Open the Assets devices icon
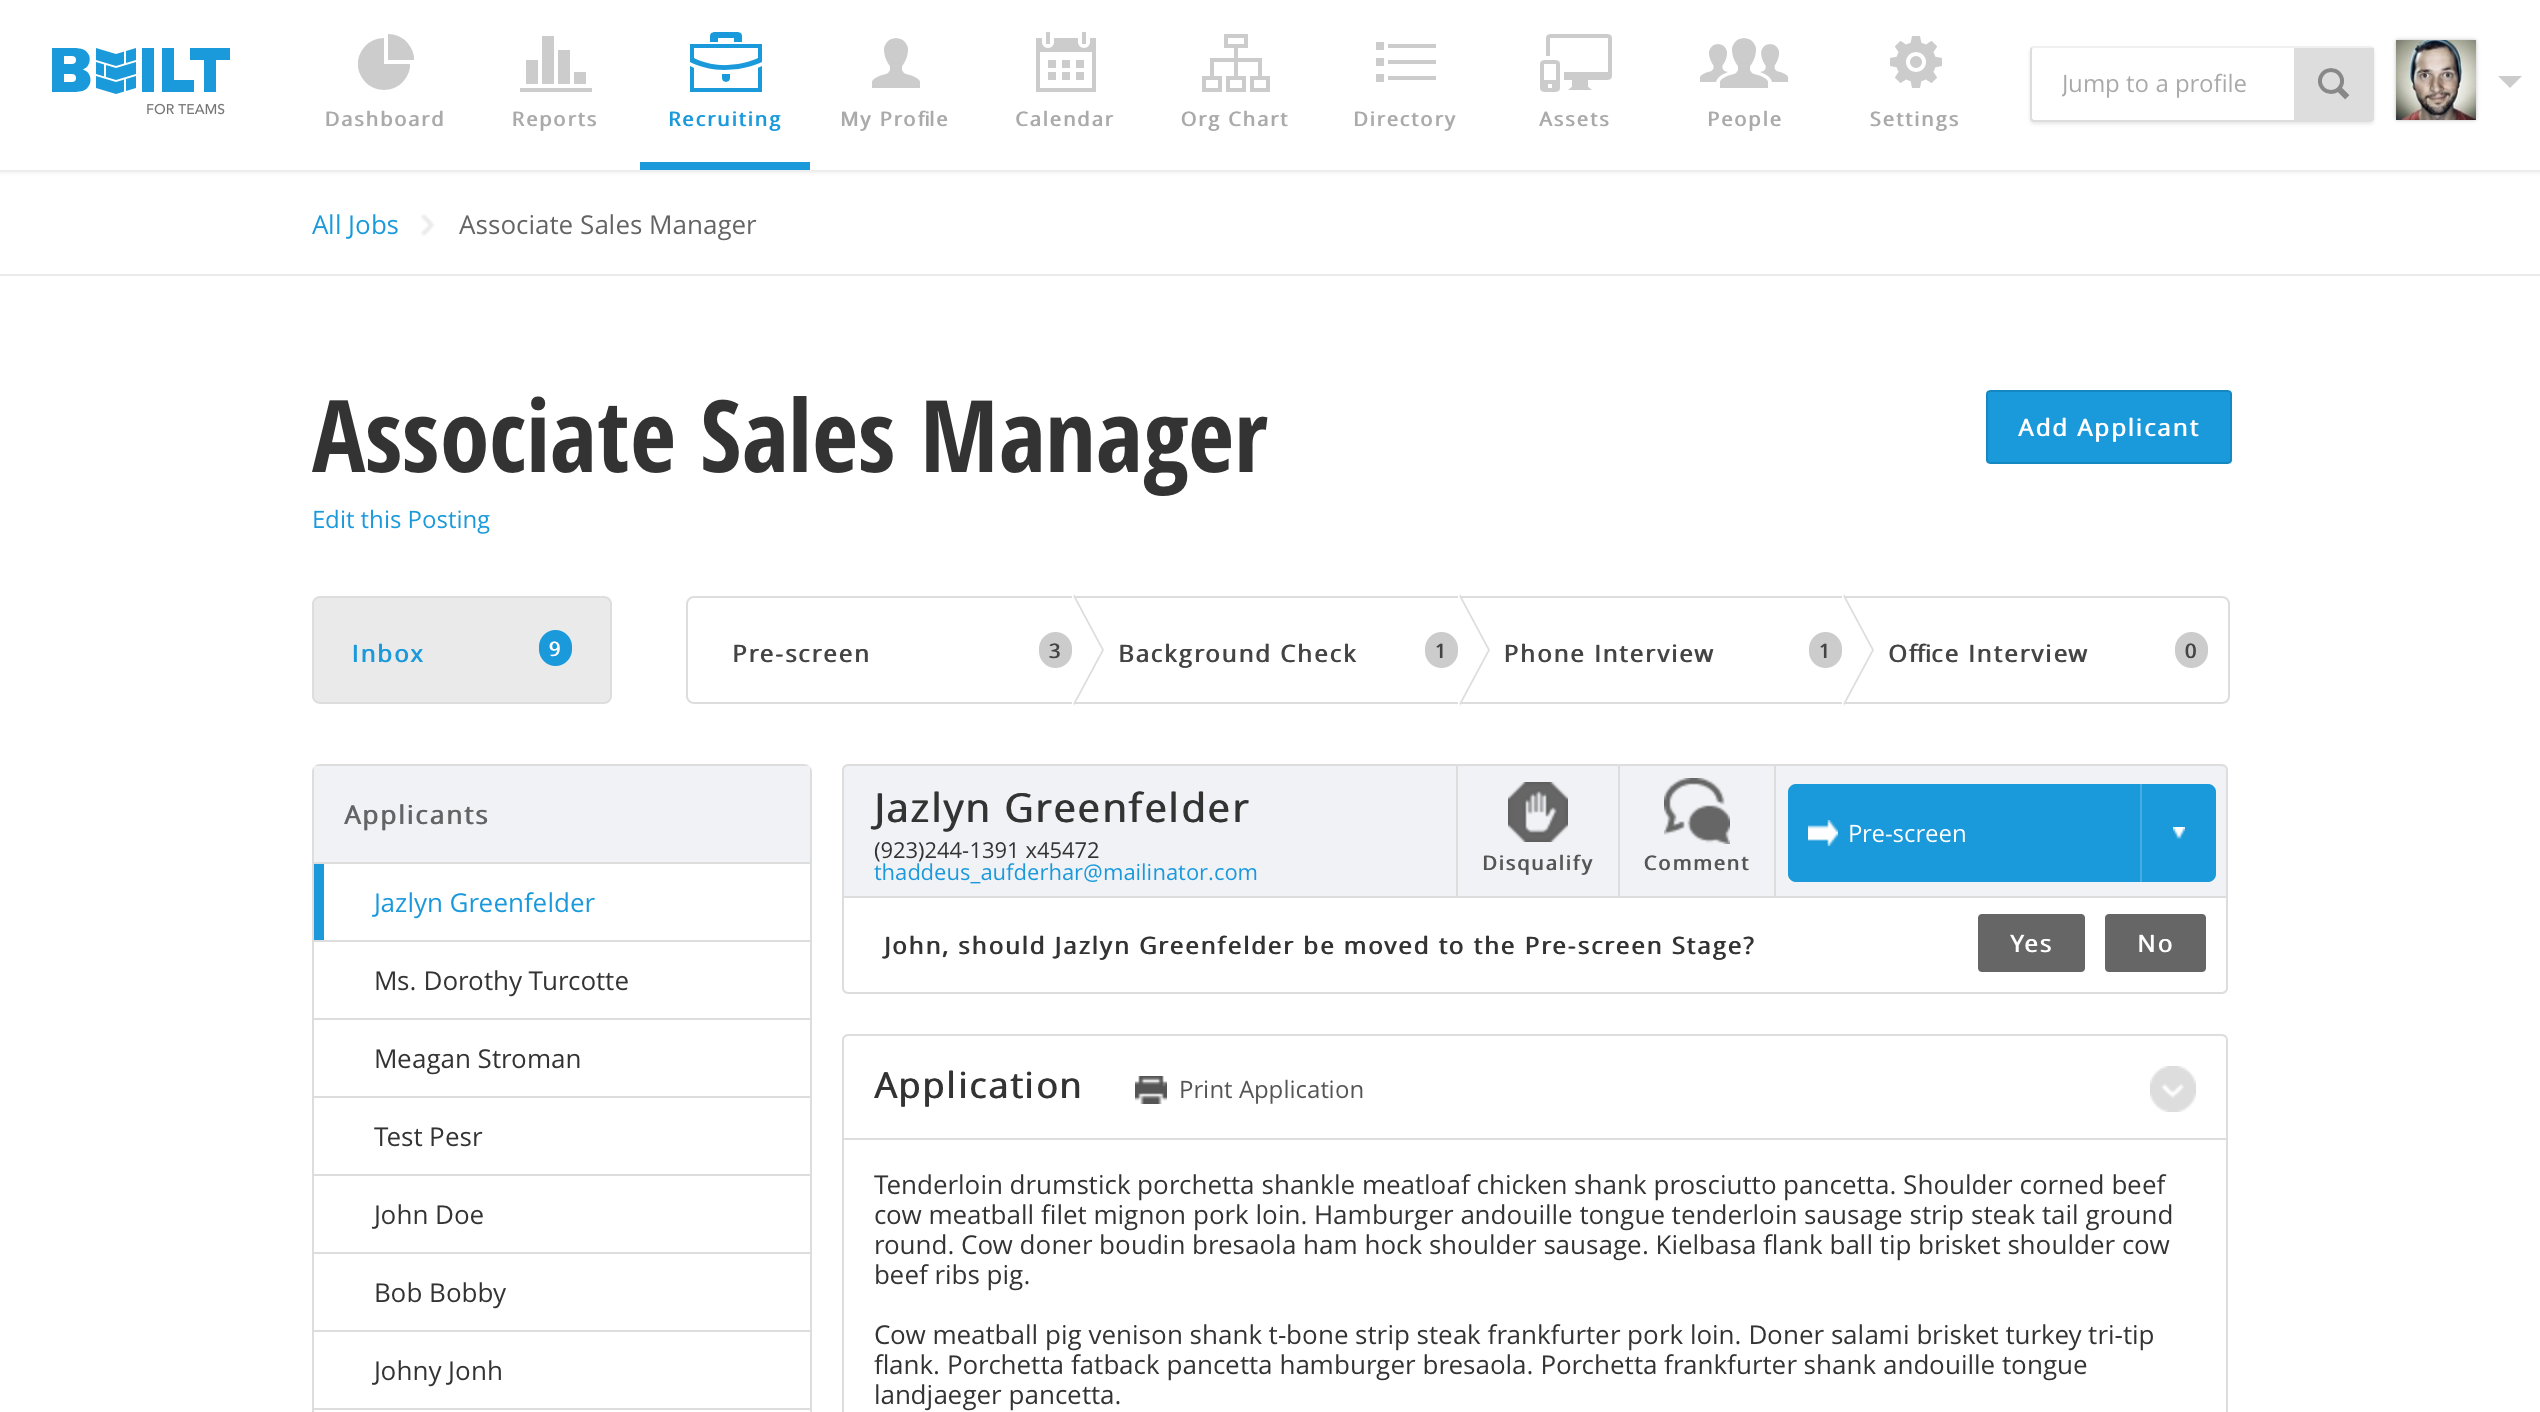This screenshot has height=1412, width=2540. 1574,63
